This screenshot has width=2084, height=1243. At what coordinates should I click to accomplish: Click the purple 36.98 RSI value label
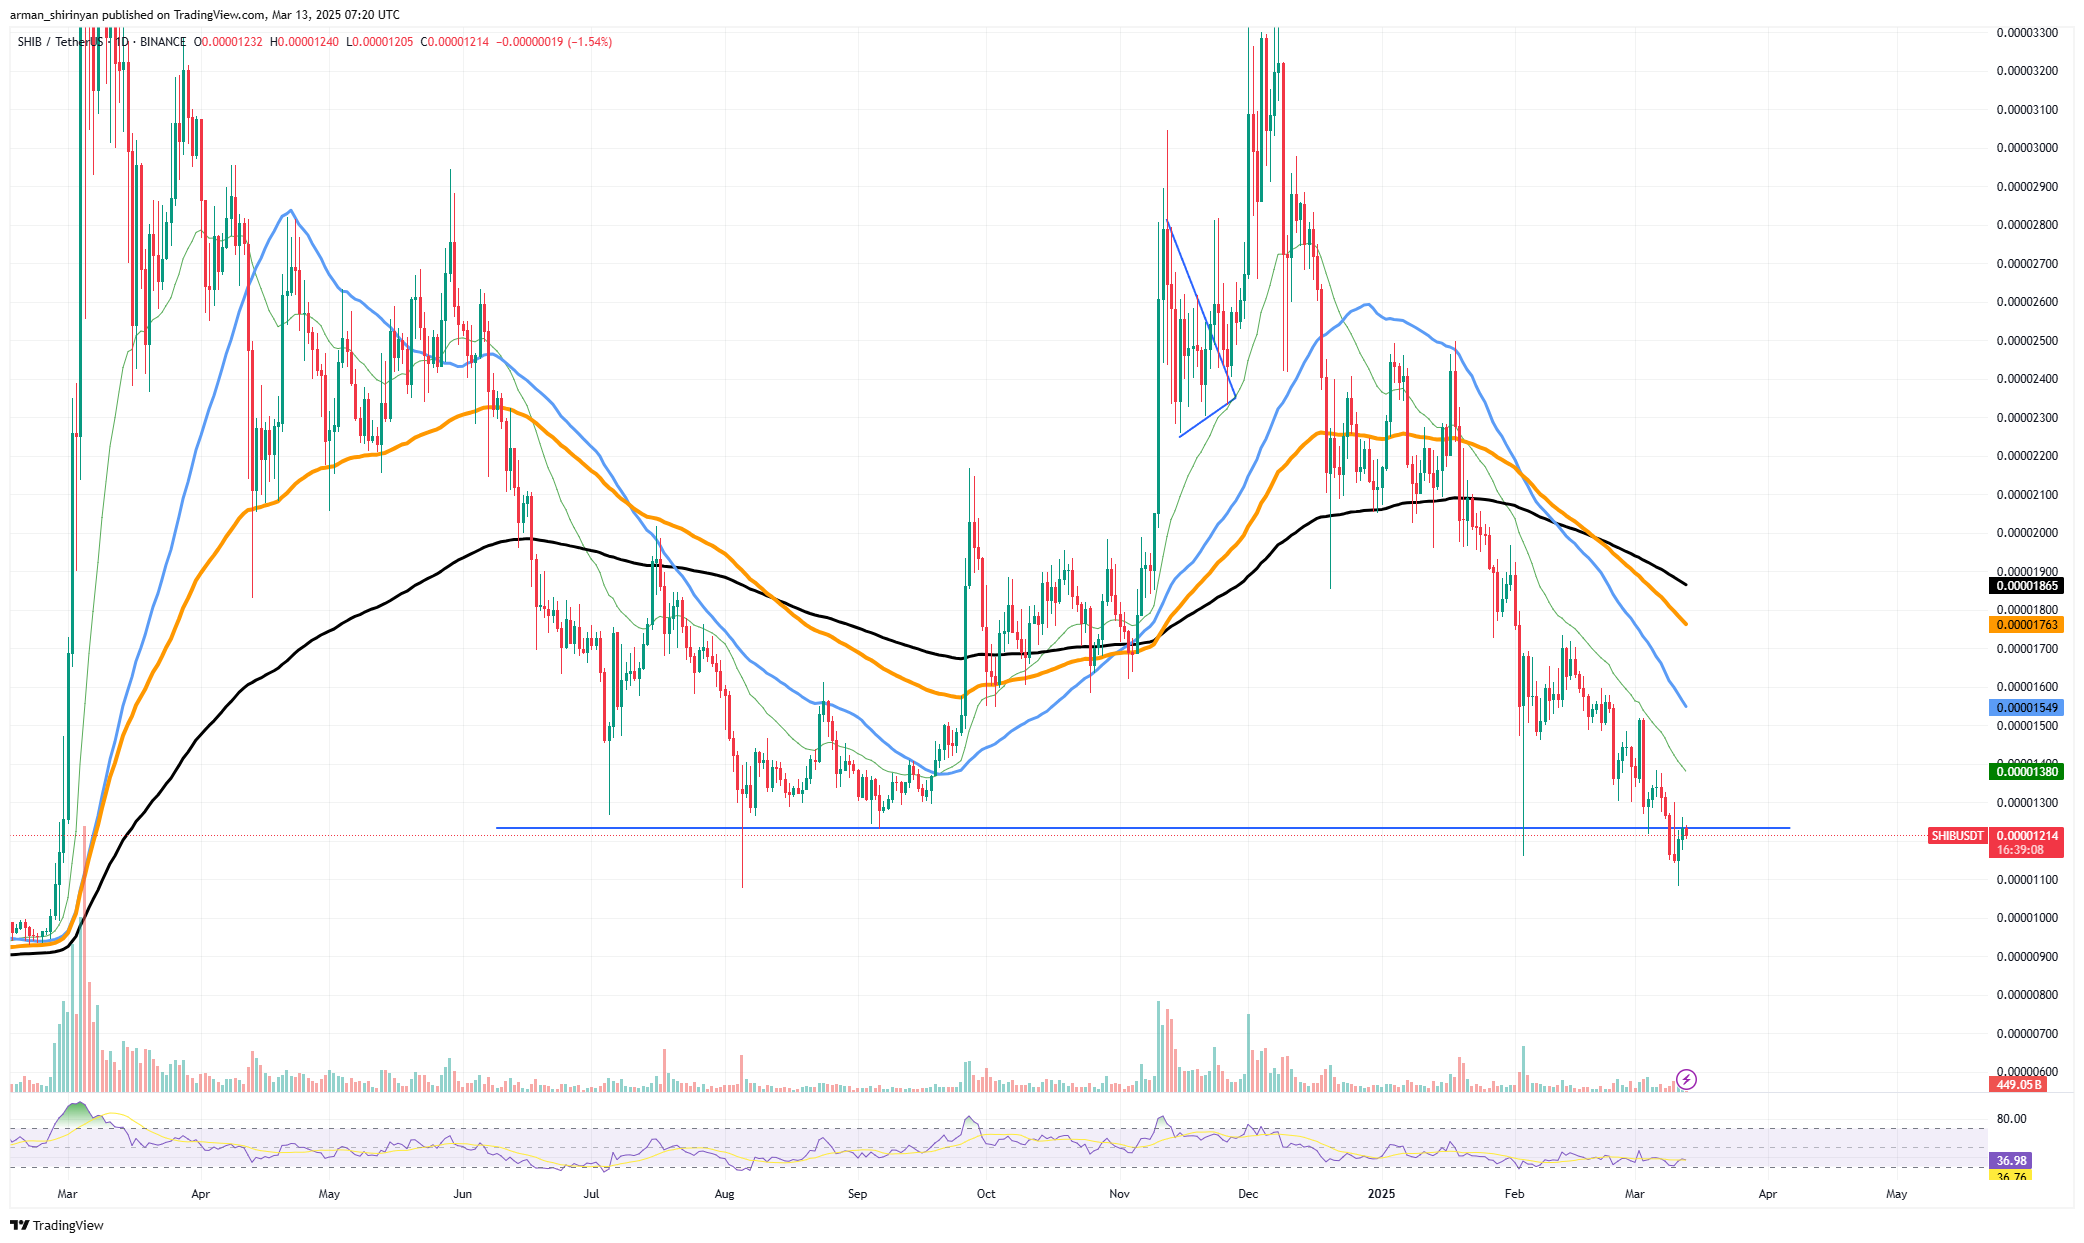pyautogui.click(x=2011, y=1161)
